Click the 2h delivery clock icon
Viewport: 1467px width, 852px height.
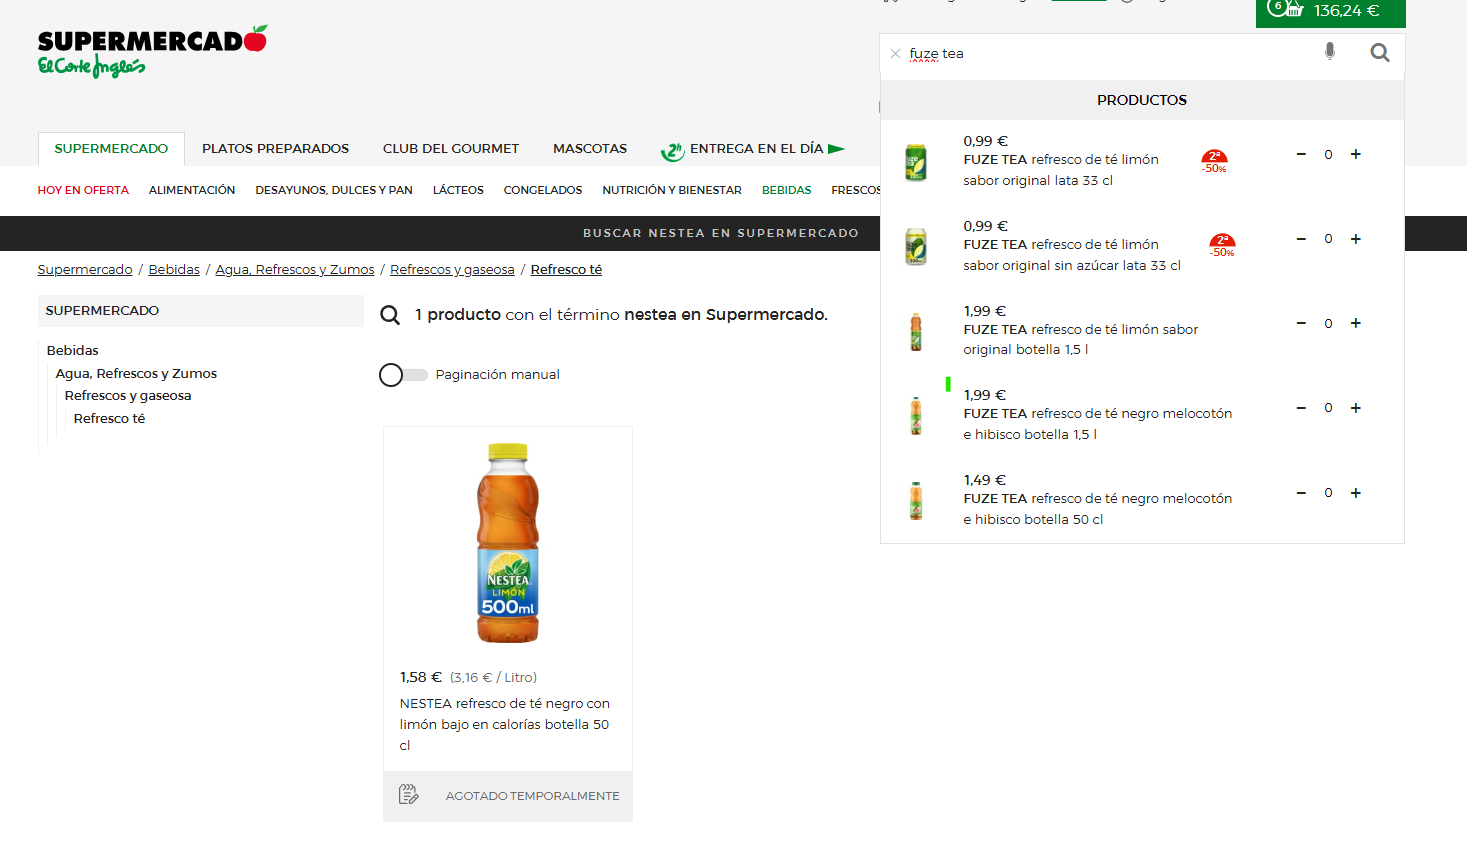tap(672, 151)
